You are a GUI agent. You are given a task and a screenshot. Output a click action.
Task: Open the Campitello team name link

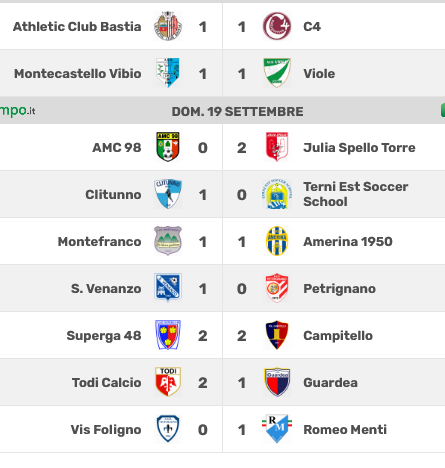(338, 336)
